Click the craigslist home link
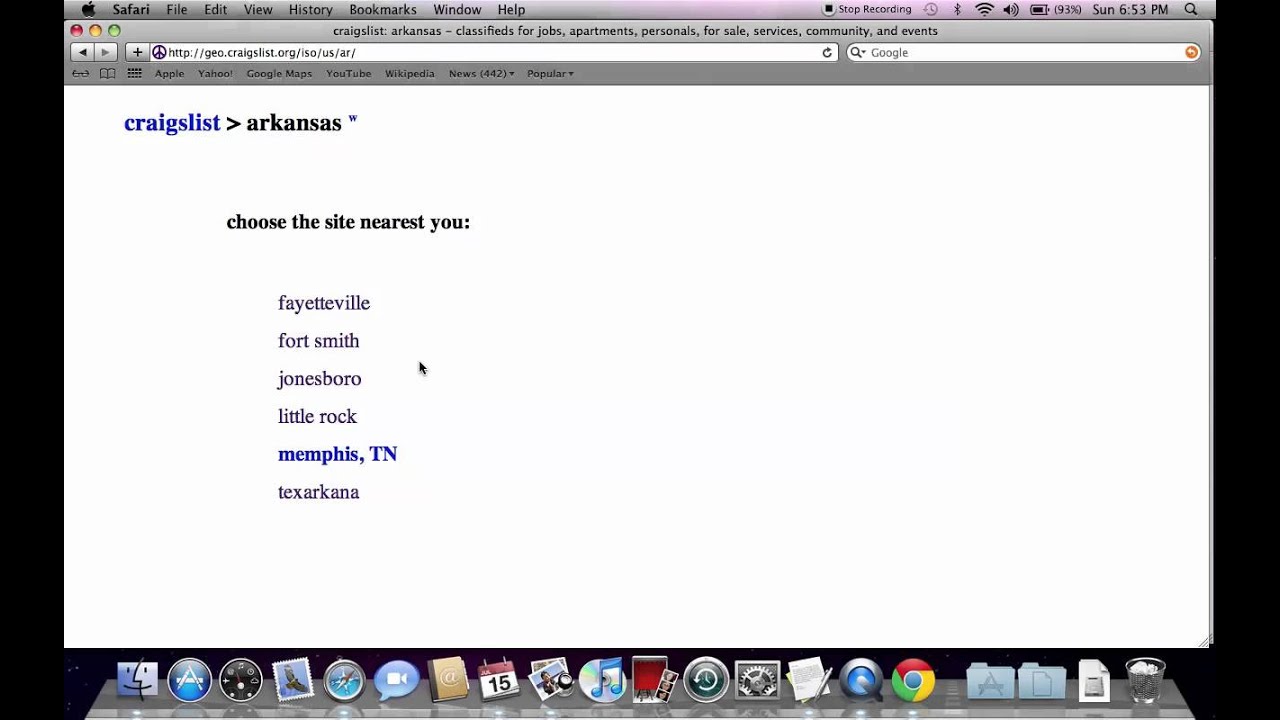The width and height of the screenshot is (1280, 720). (172, 123)
